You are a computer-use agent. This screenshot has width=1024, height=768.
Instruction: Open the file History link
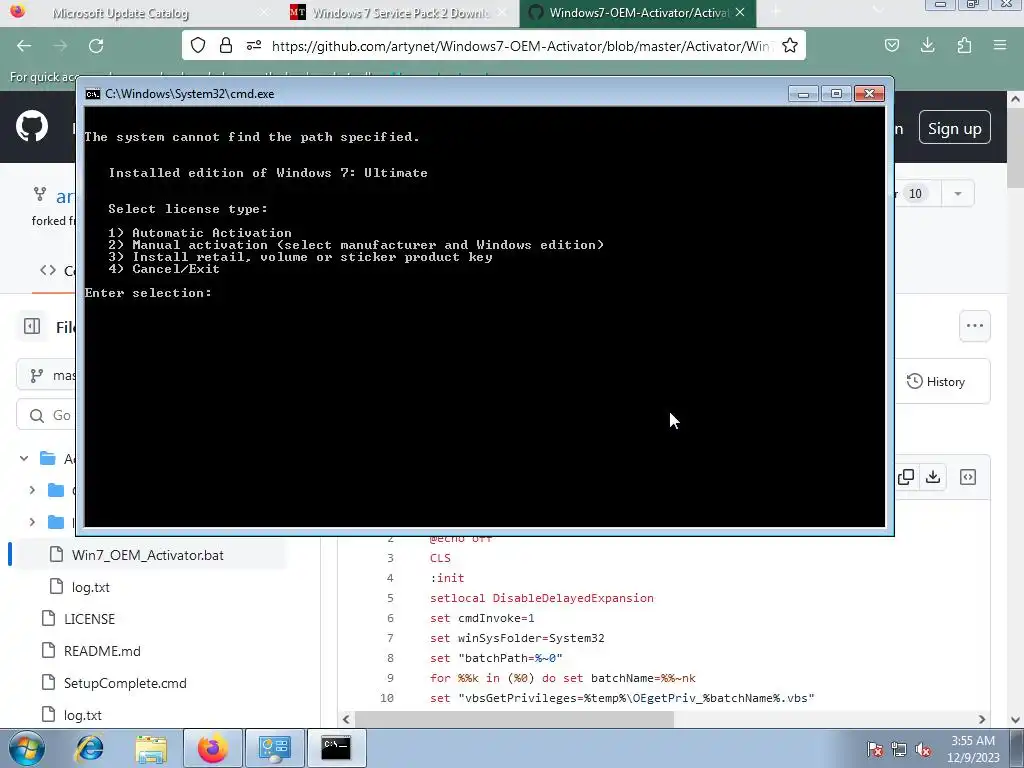(936, 381)
